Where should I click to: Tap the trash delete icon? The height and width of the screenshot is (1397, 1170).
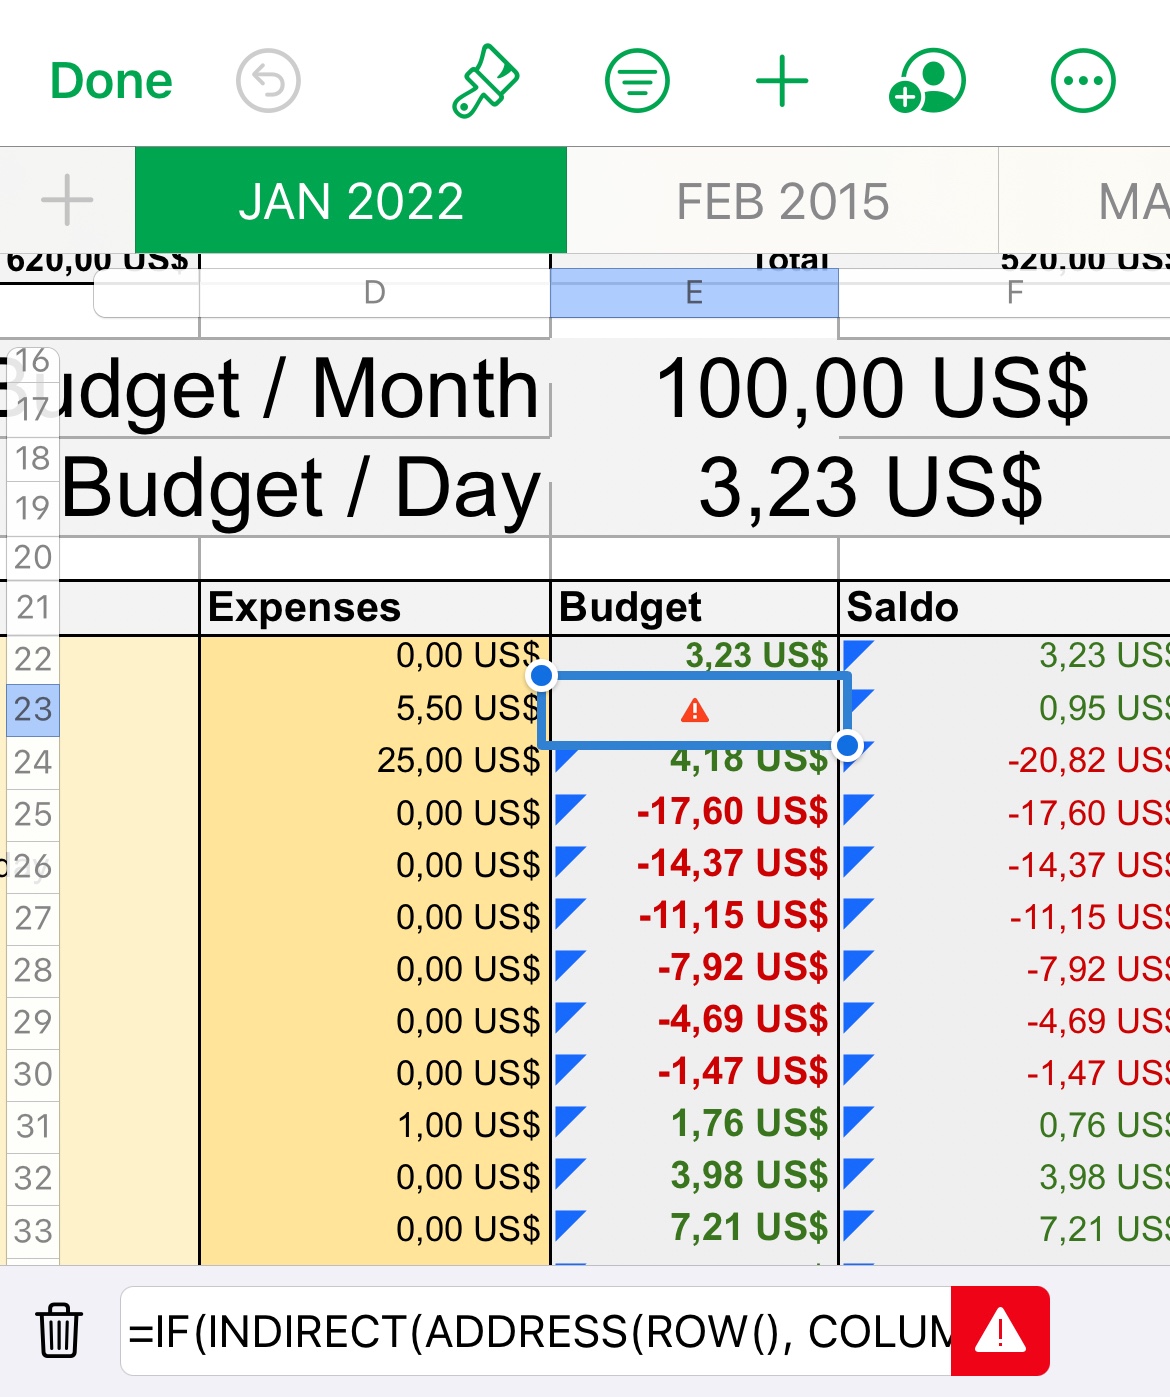coord(59,1331)
